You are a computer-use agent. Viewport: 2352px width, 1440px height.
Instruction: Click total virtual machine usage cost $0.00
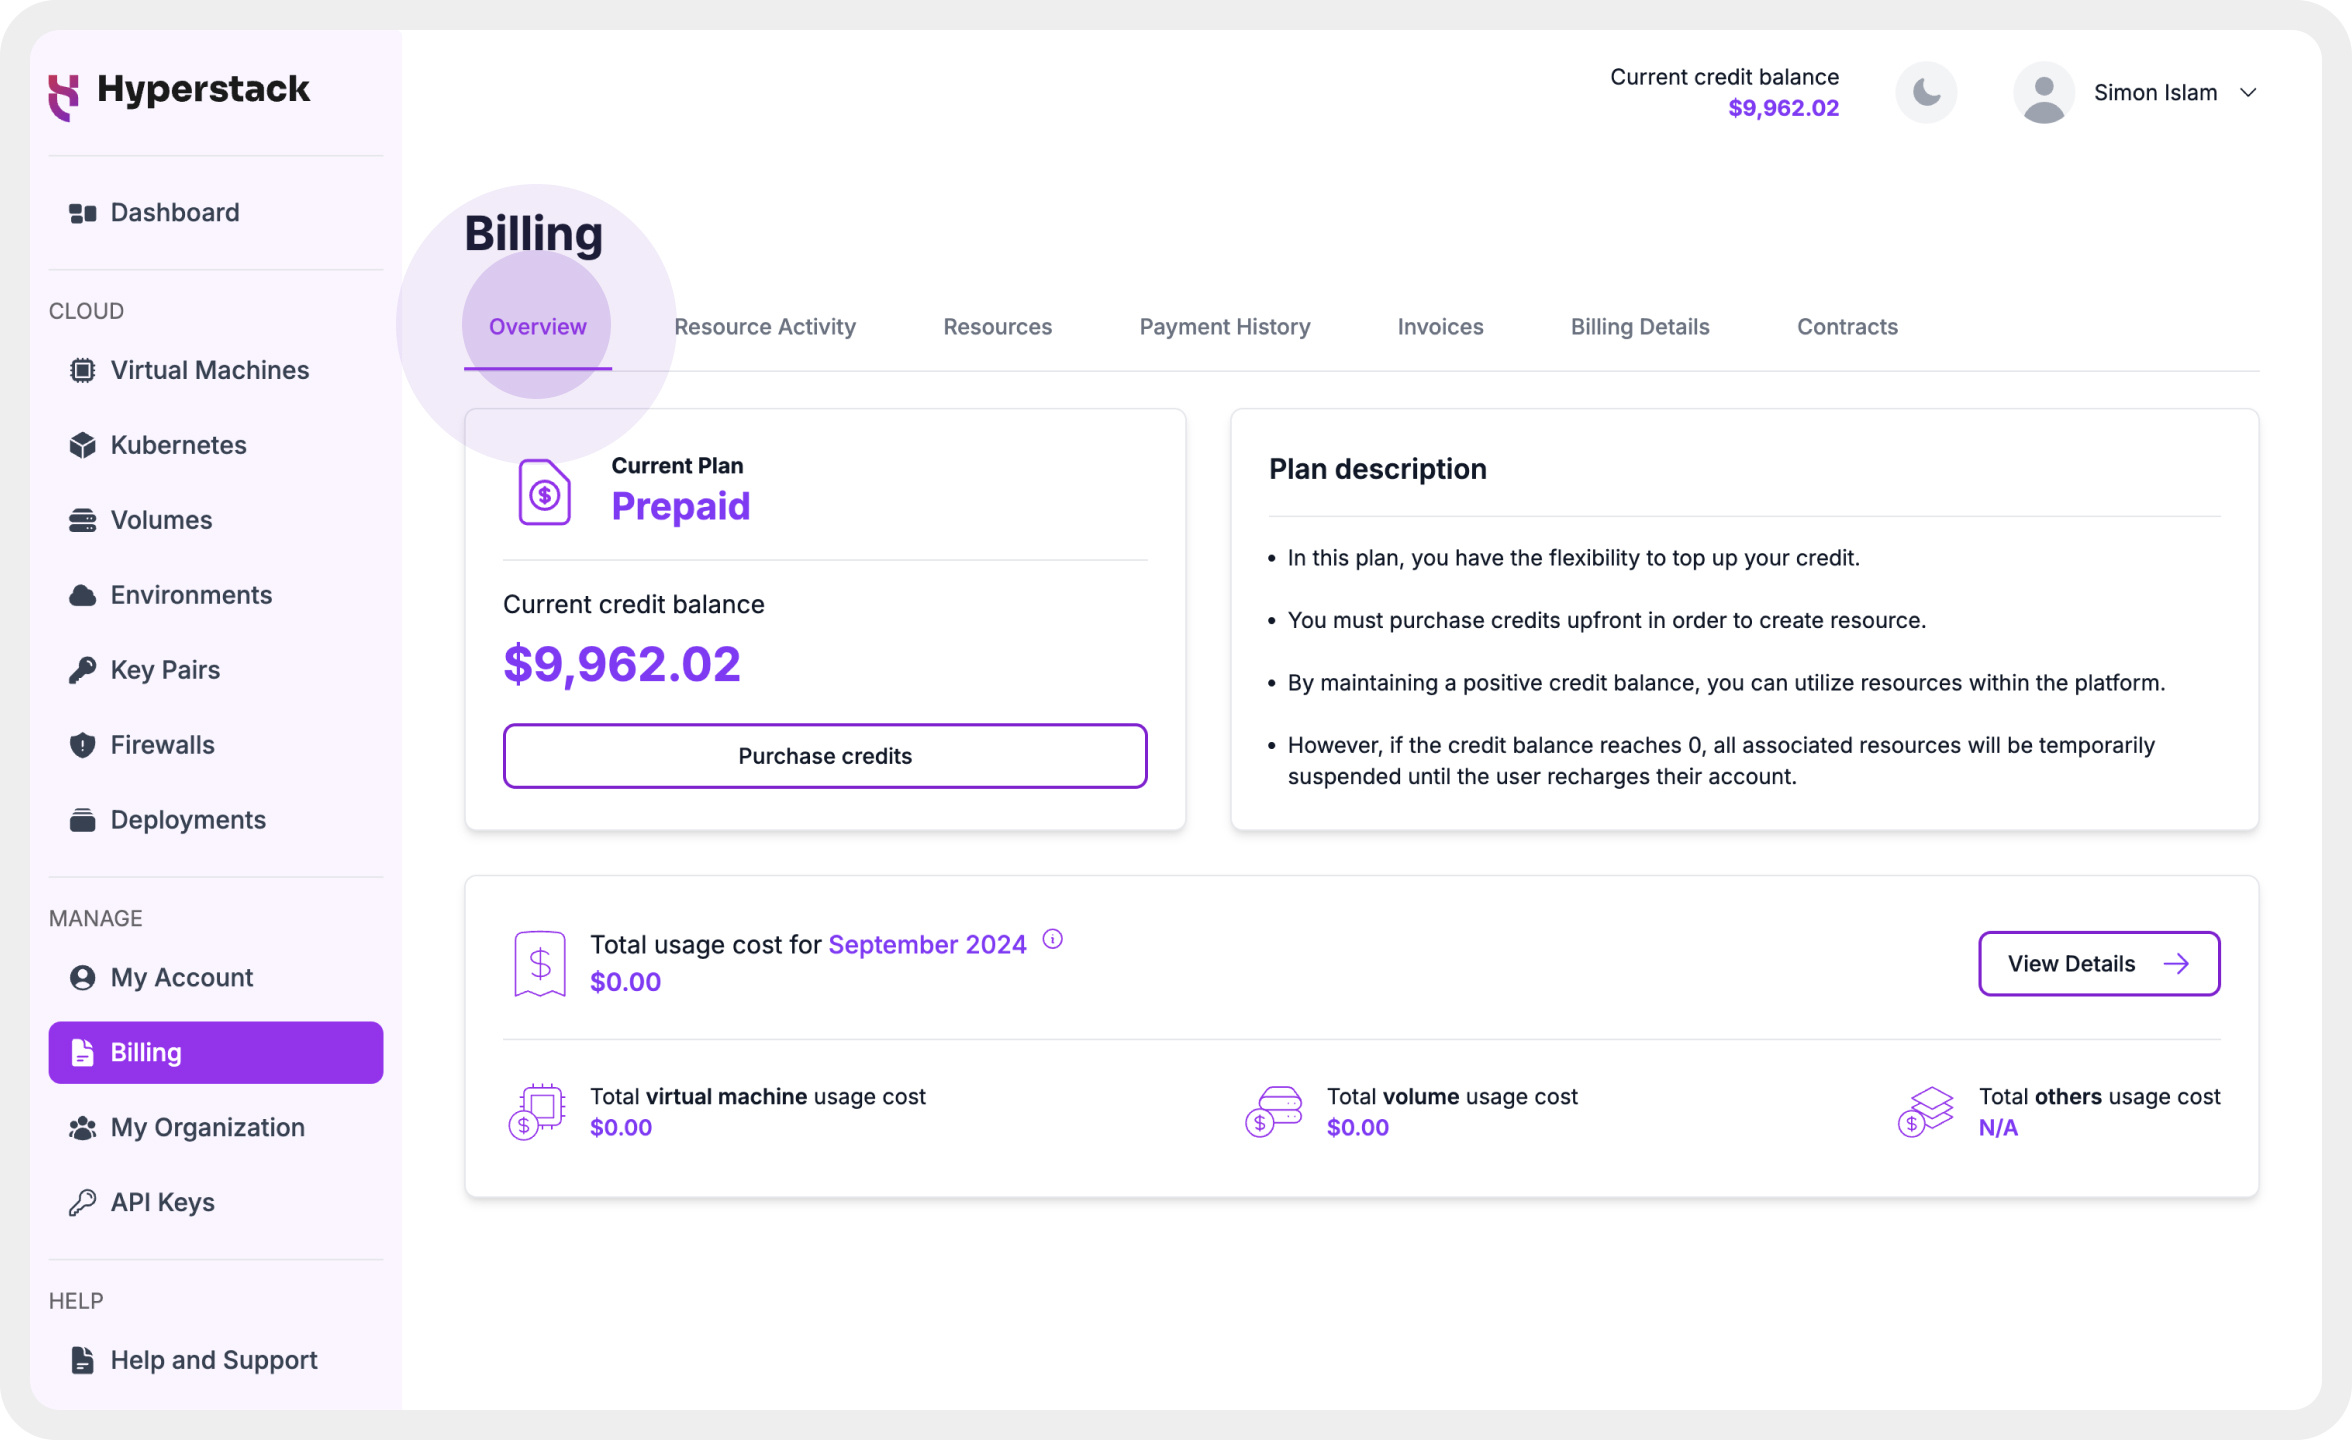coord(620,1128)
